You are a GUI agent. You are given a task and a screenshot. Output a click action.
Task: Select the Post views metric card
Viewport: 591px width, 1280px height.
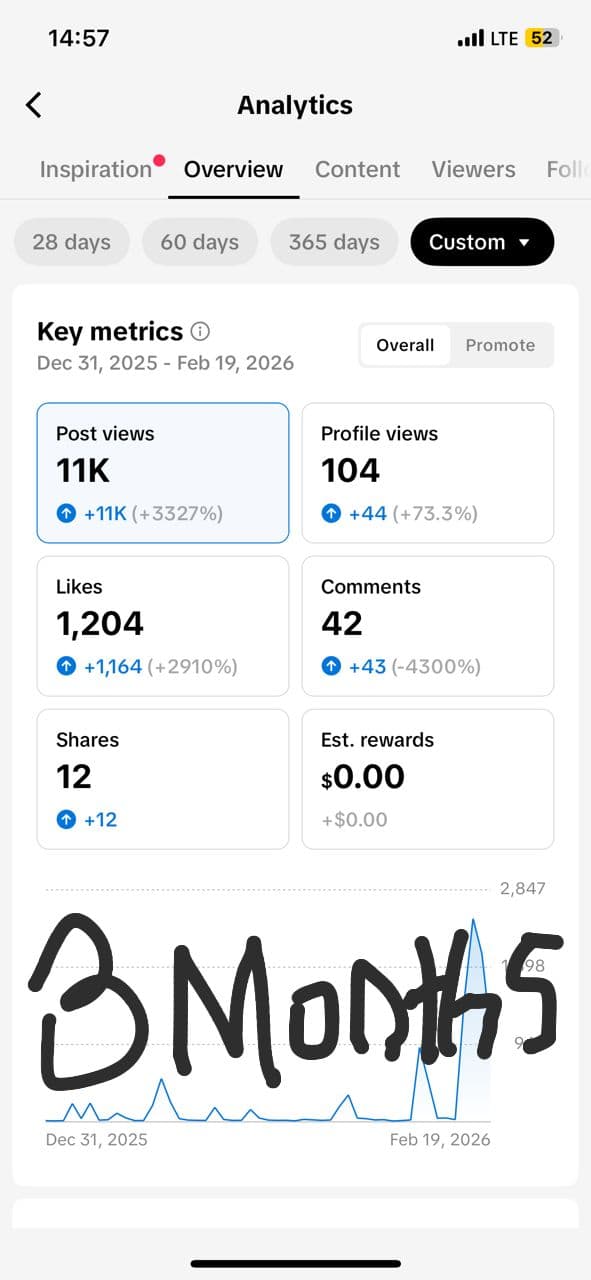click(x=162, y=472)
